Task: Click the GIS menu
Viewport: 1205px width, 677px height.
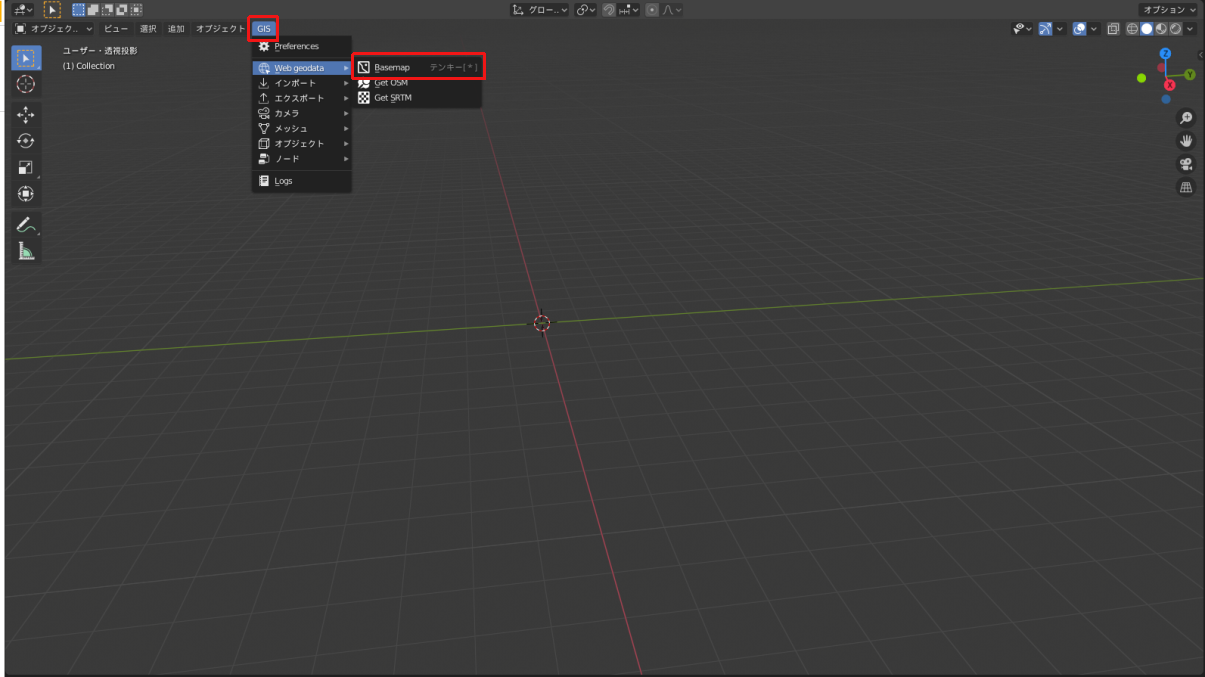Action: pos(263,29)
